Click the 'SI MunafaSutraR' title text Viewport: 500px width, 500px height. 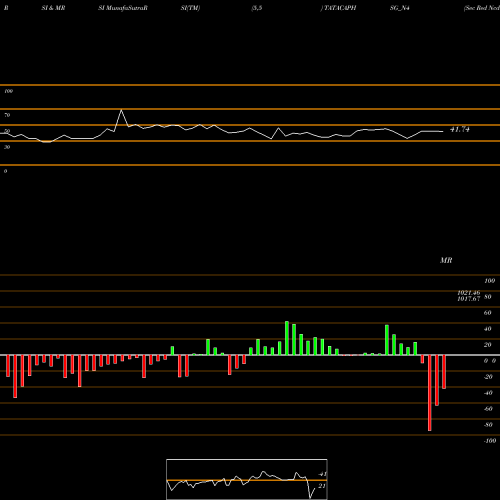coord(123,8)
